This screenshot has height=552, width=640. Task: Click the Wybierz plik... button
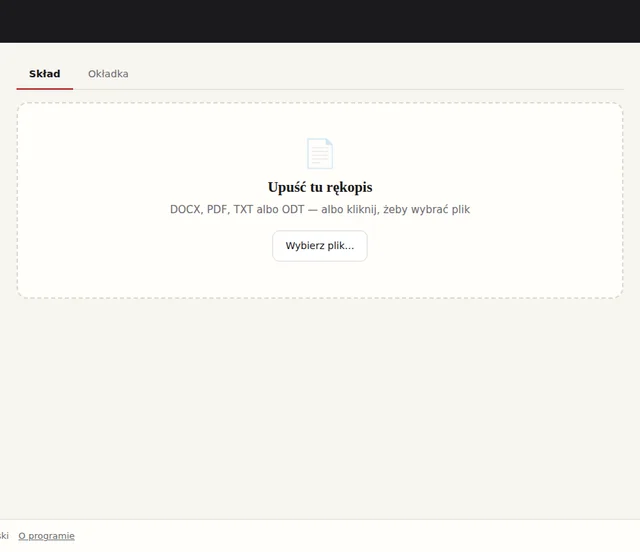(320, 246)
